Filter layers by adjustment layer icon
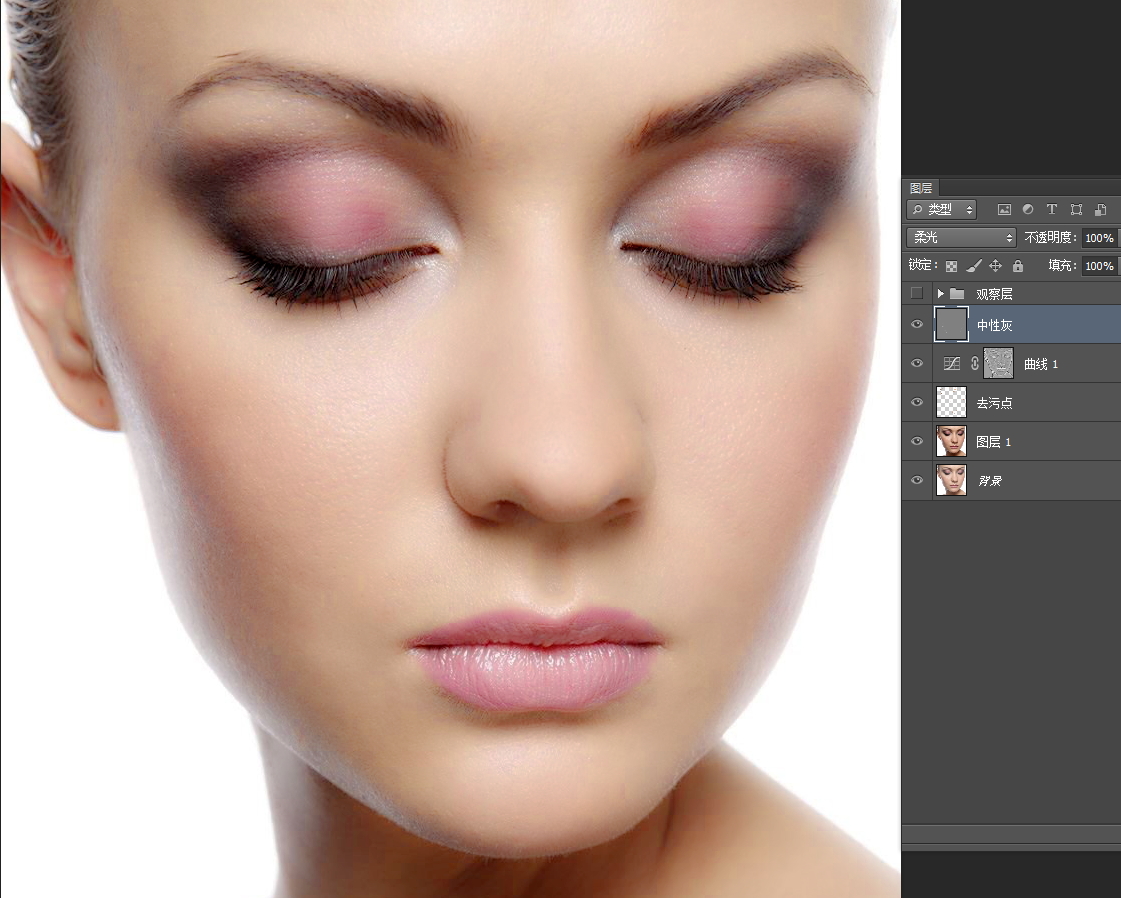The image size is (1121, 898). (x=1027, y=209)
